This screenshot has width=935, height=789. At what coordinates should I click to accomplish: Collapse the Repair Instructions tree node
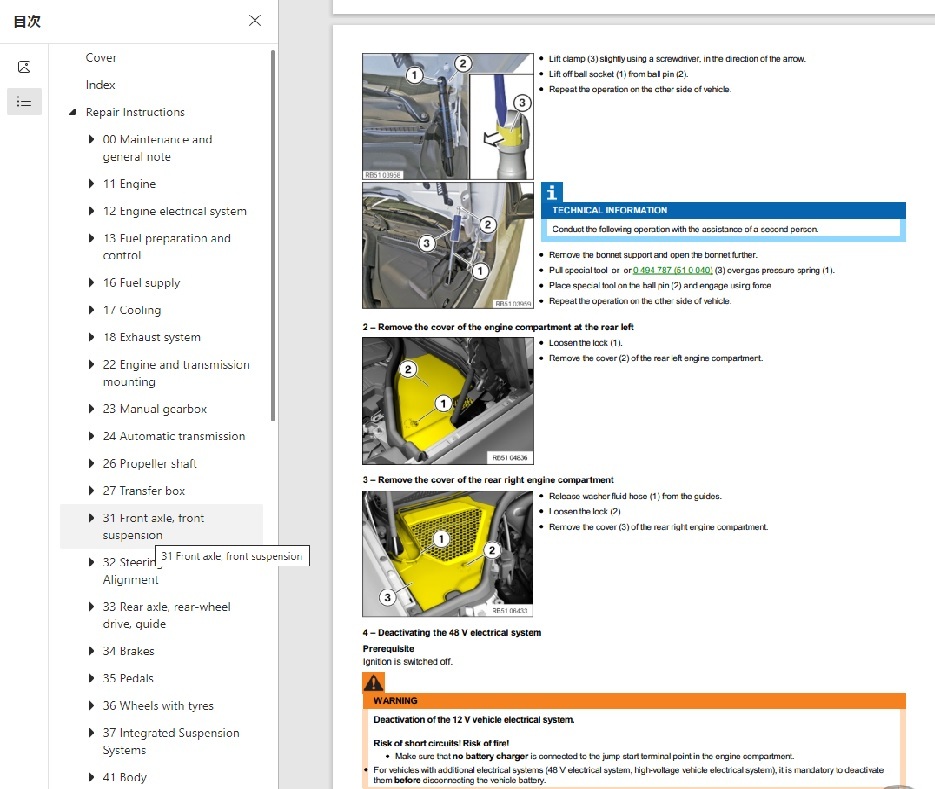click(72, 113)
